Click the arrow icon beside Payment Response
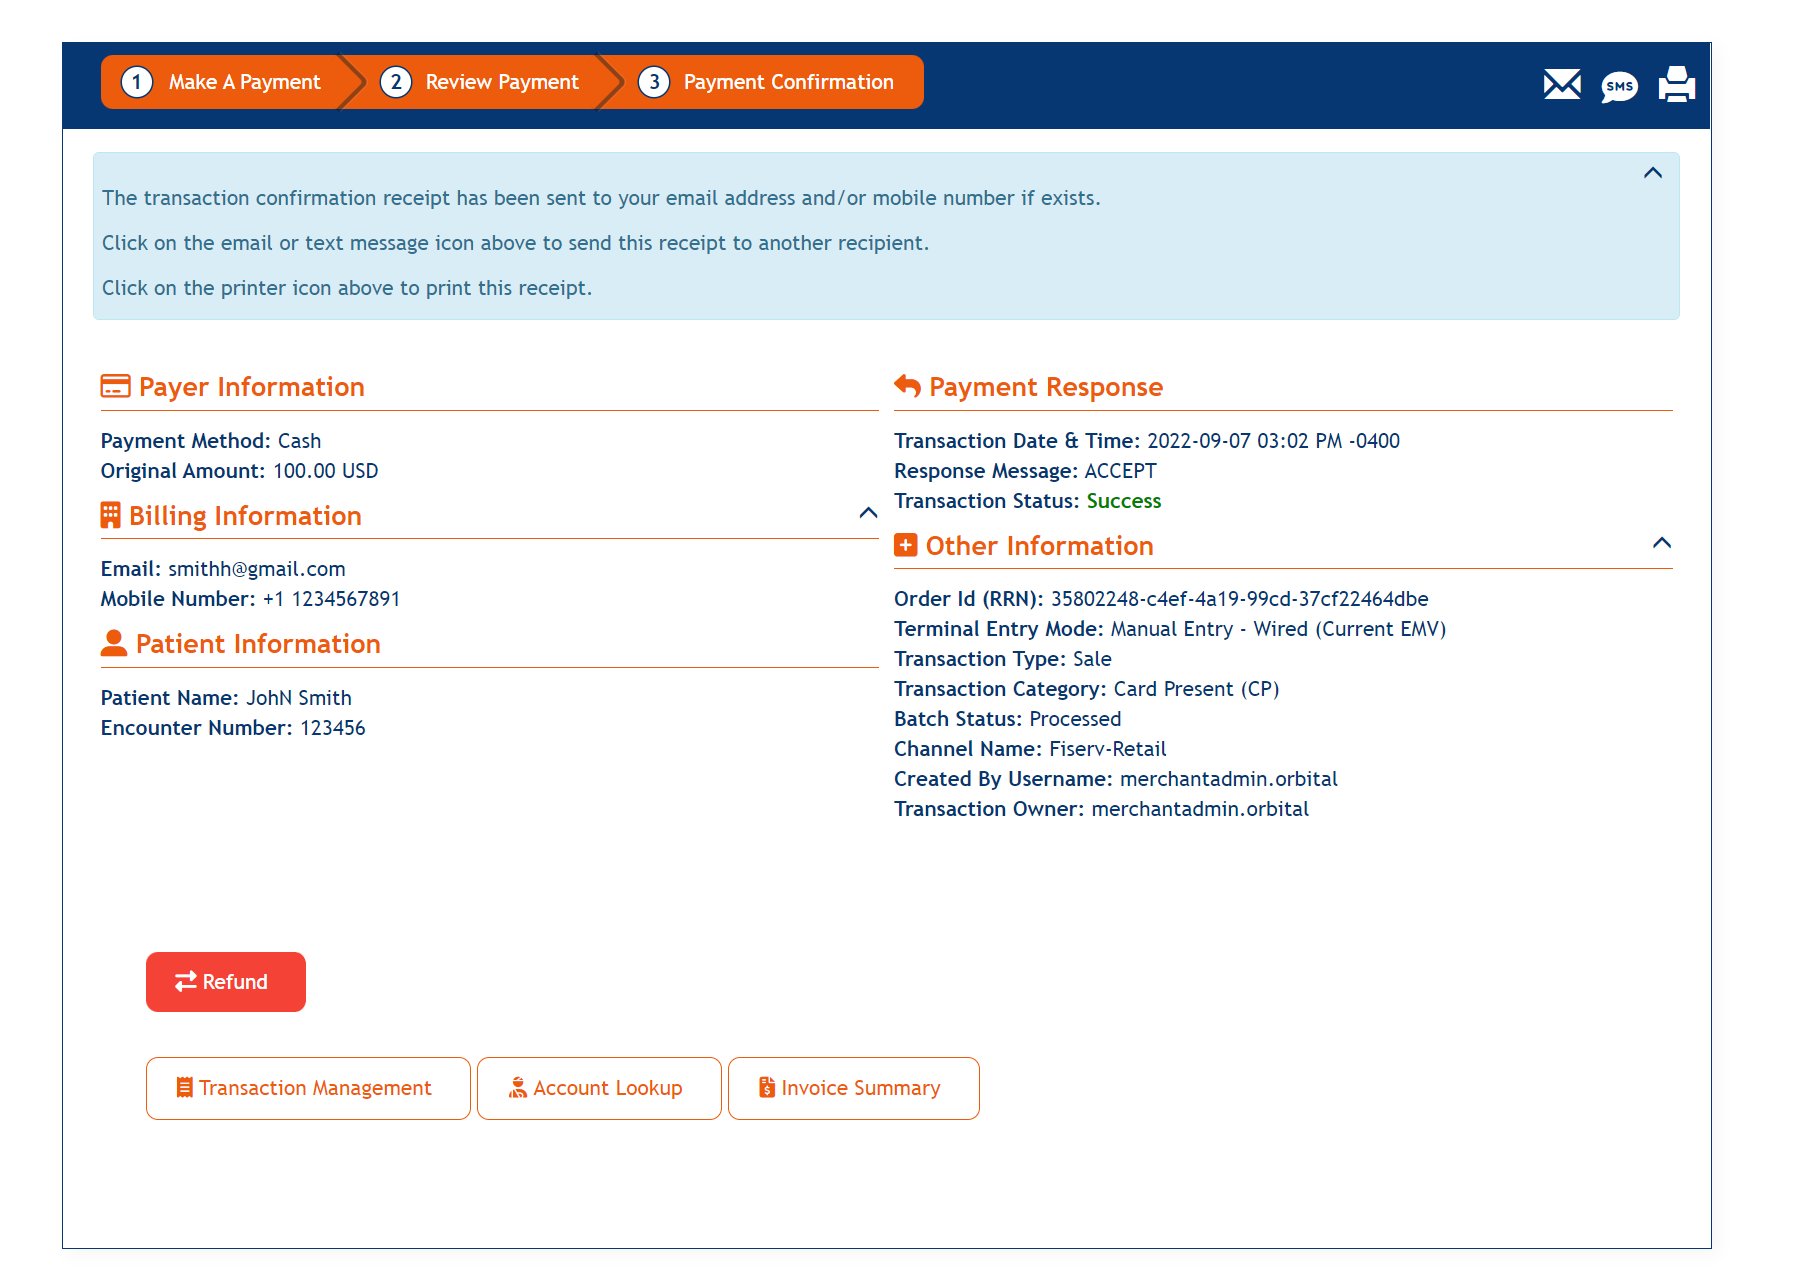 click(x=906, y=386)
